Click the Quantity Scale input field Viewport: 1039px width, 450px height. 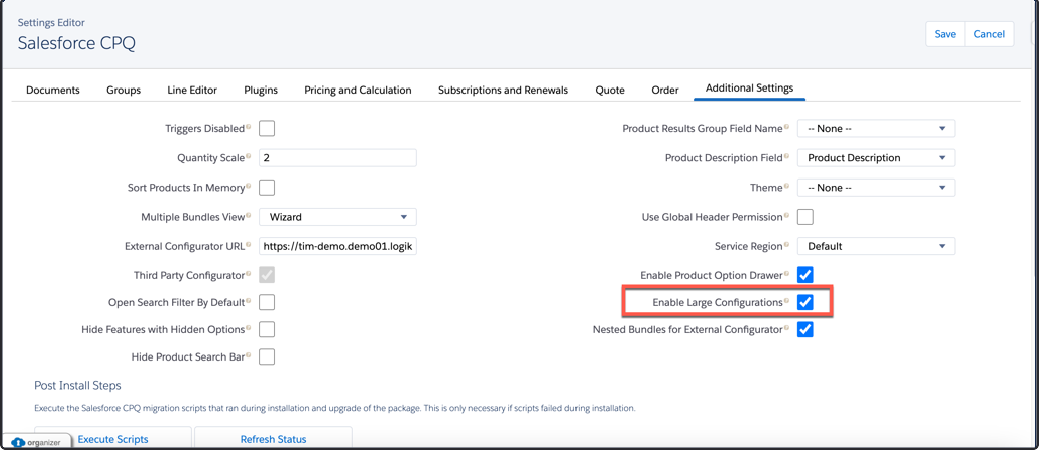tap(338, 158)
